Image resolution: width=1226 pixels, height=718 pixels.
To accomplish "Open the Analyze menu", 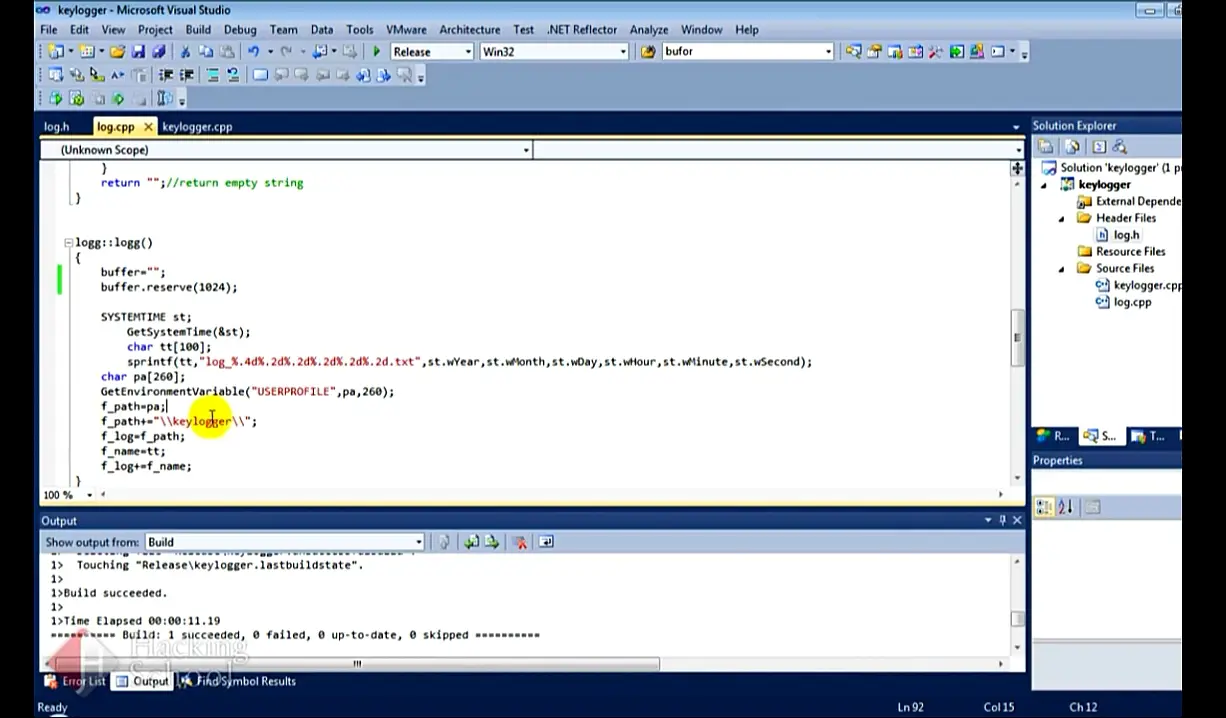I will point(649,29).
